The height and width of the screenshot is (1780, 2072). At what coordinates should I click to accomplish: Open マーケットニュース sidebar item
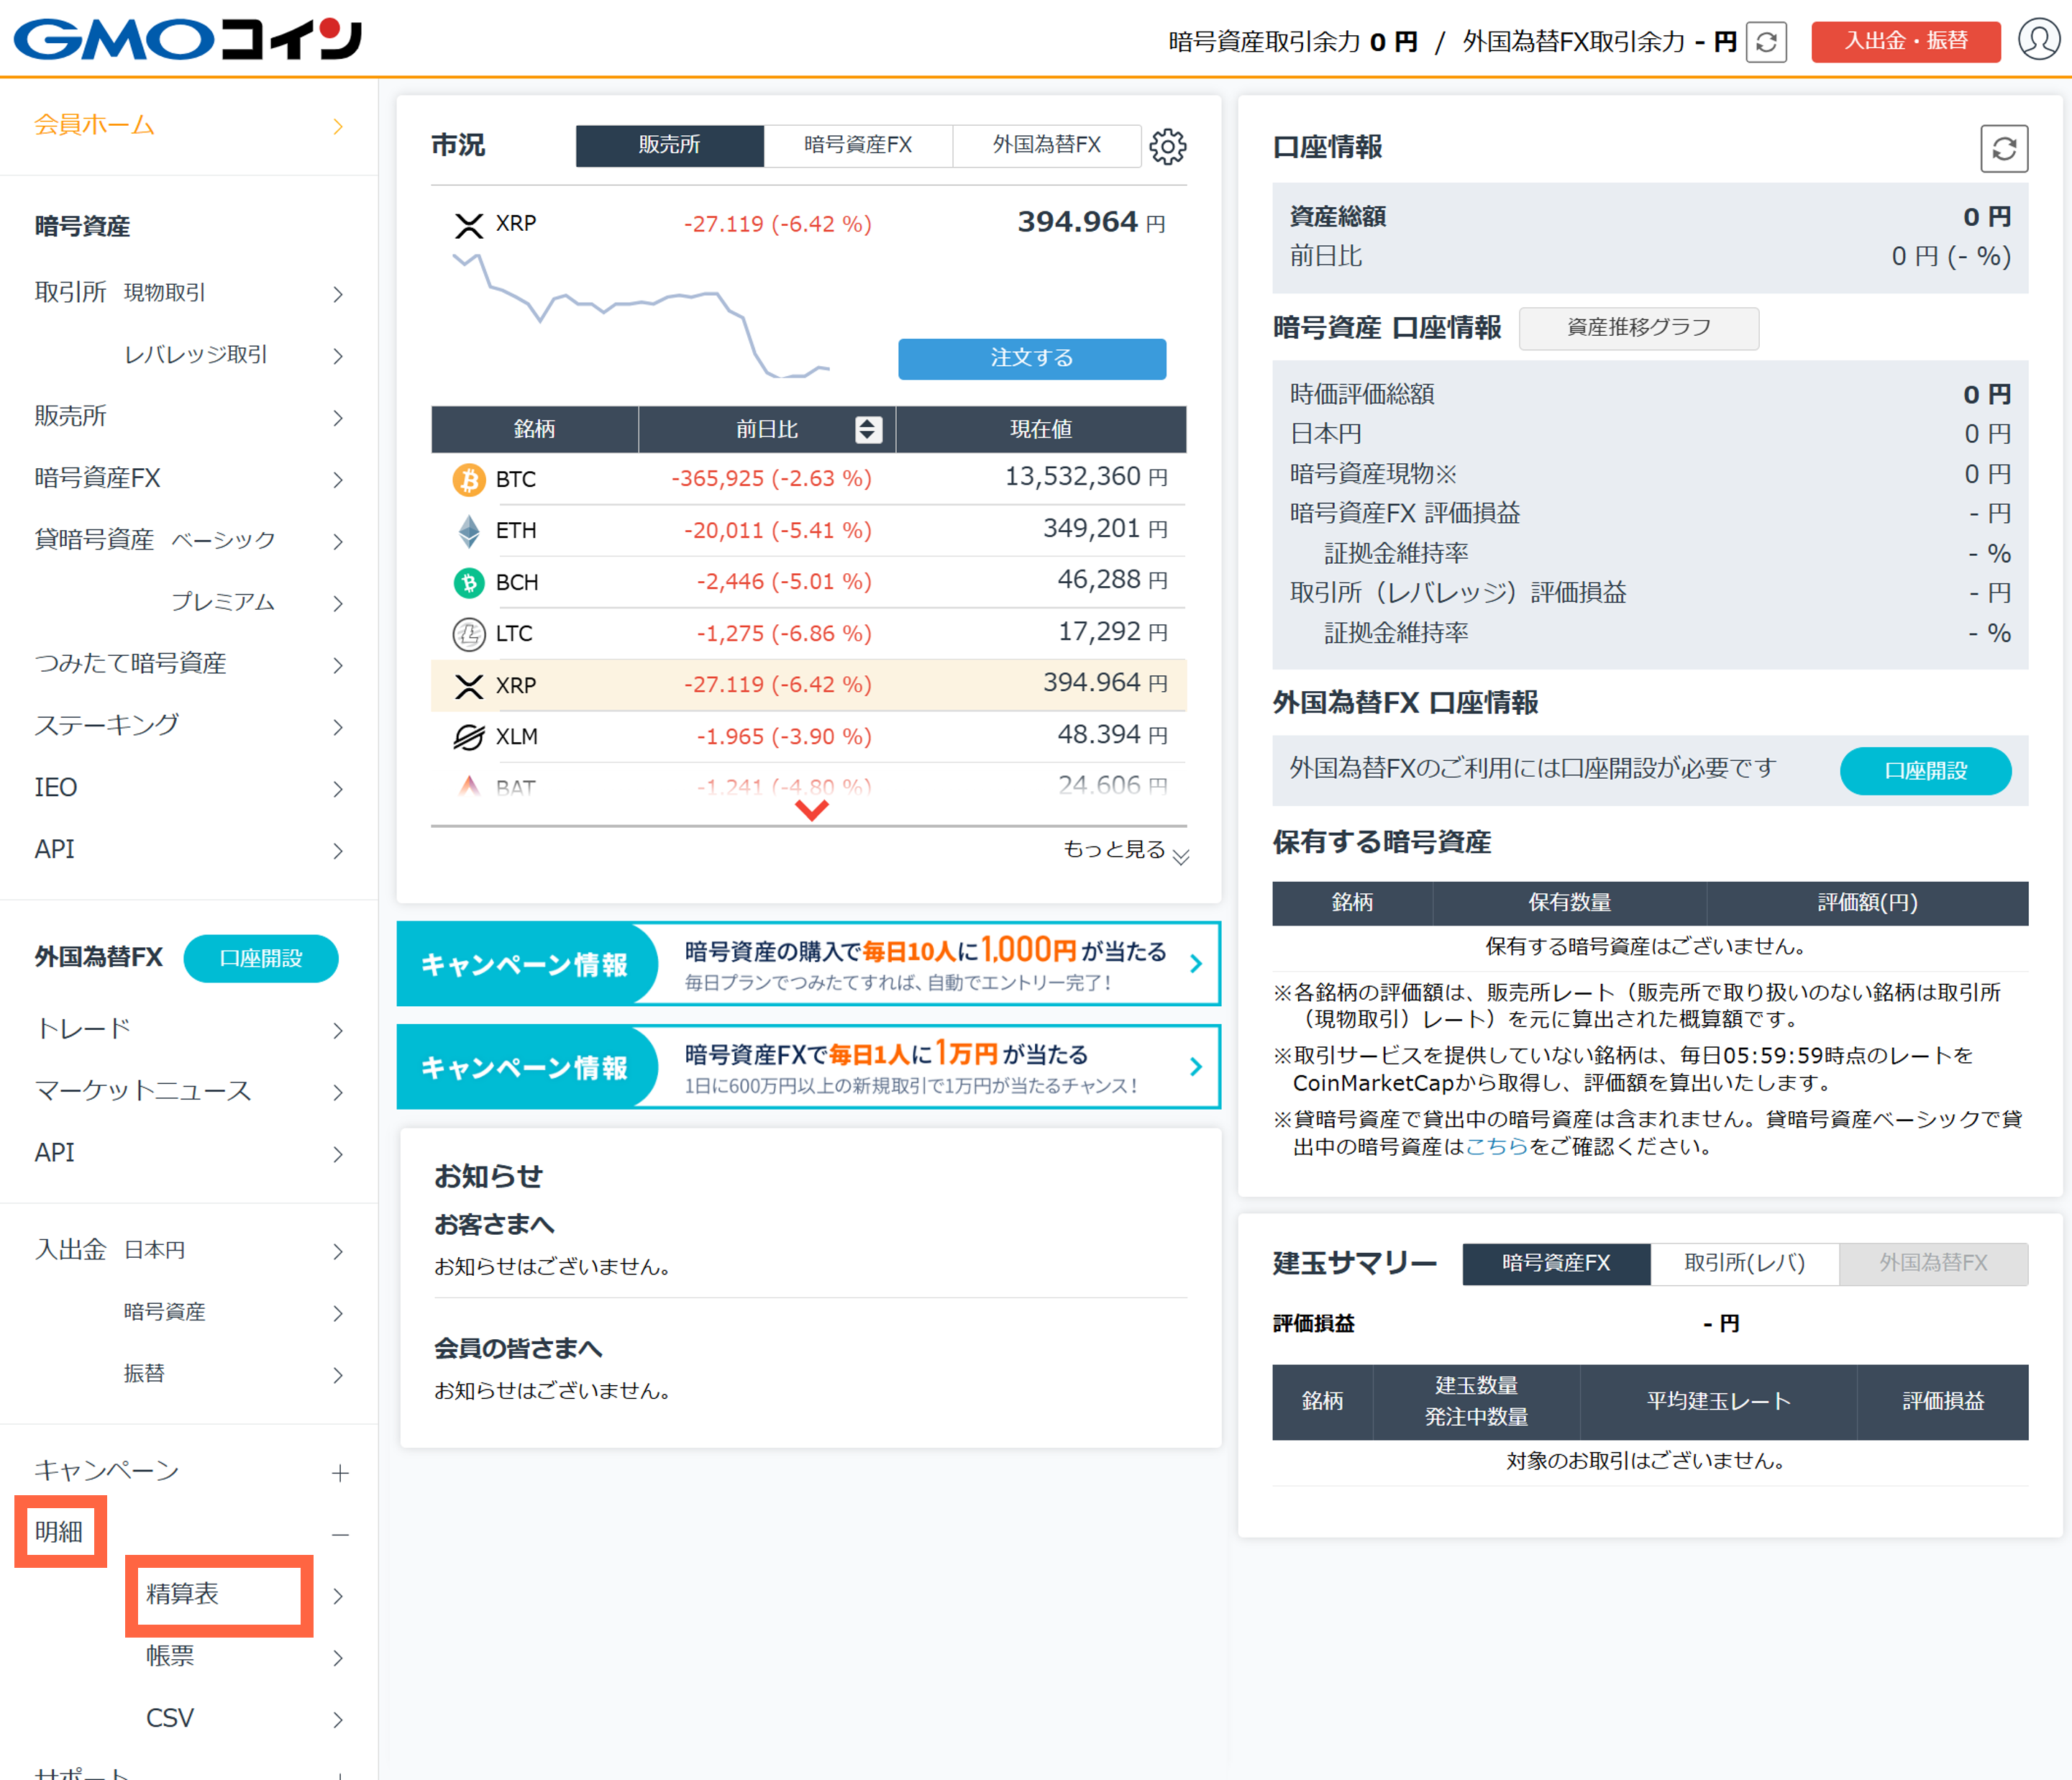(189, 1092)
